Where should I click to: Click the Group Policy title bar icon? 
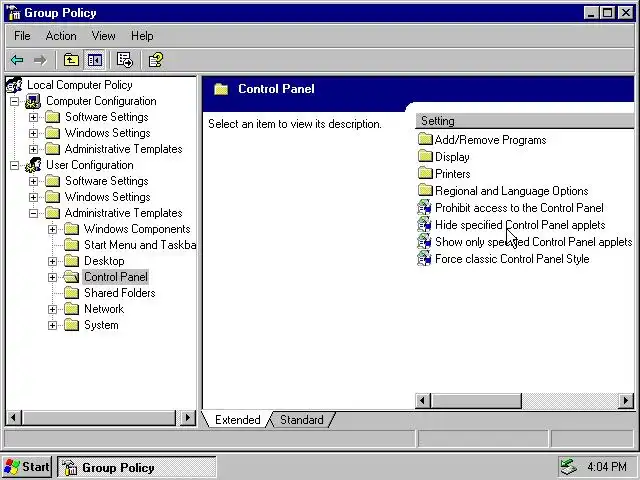point(13,13)
